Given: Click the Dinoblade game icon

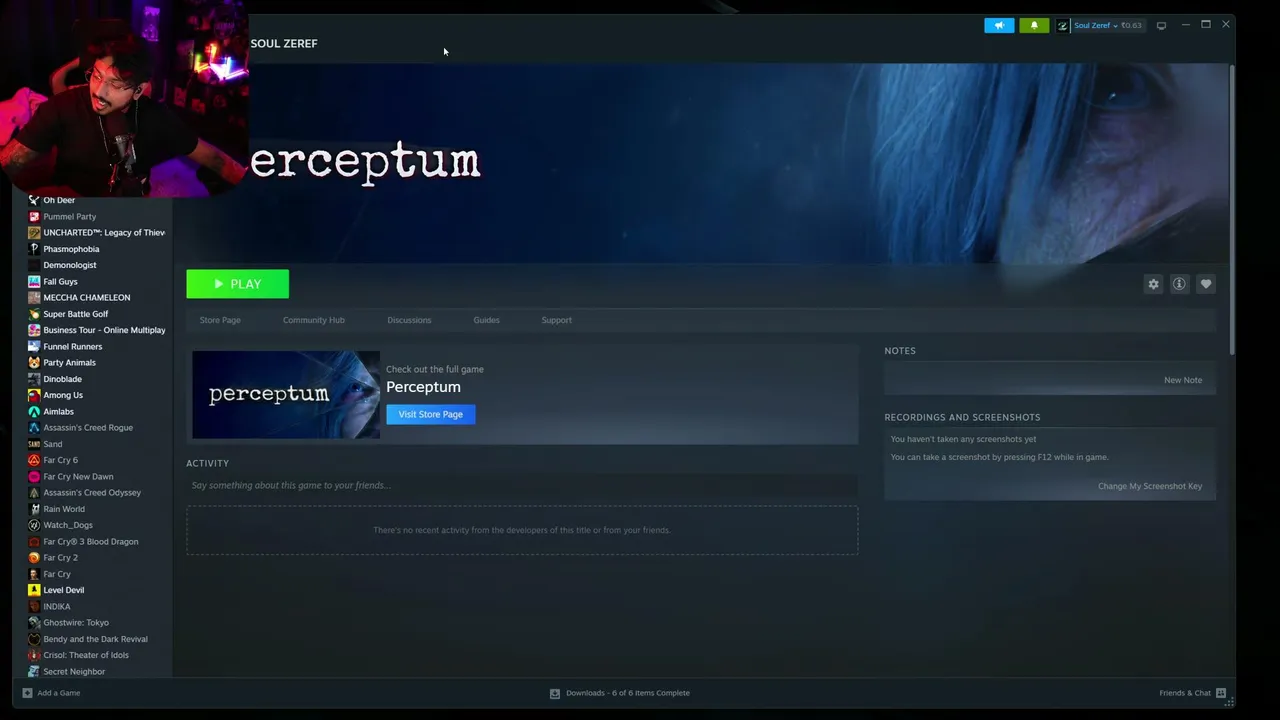Looking at the screenshot, I should click(34, 379).
